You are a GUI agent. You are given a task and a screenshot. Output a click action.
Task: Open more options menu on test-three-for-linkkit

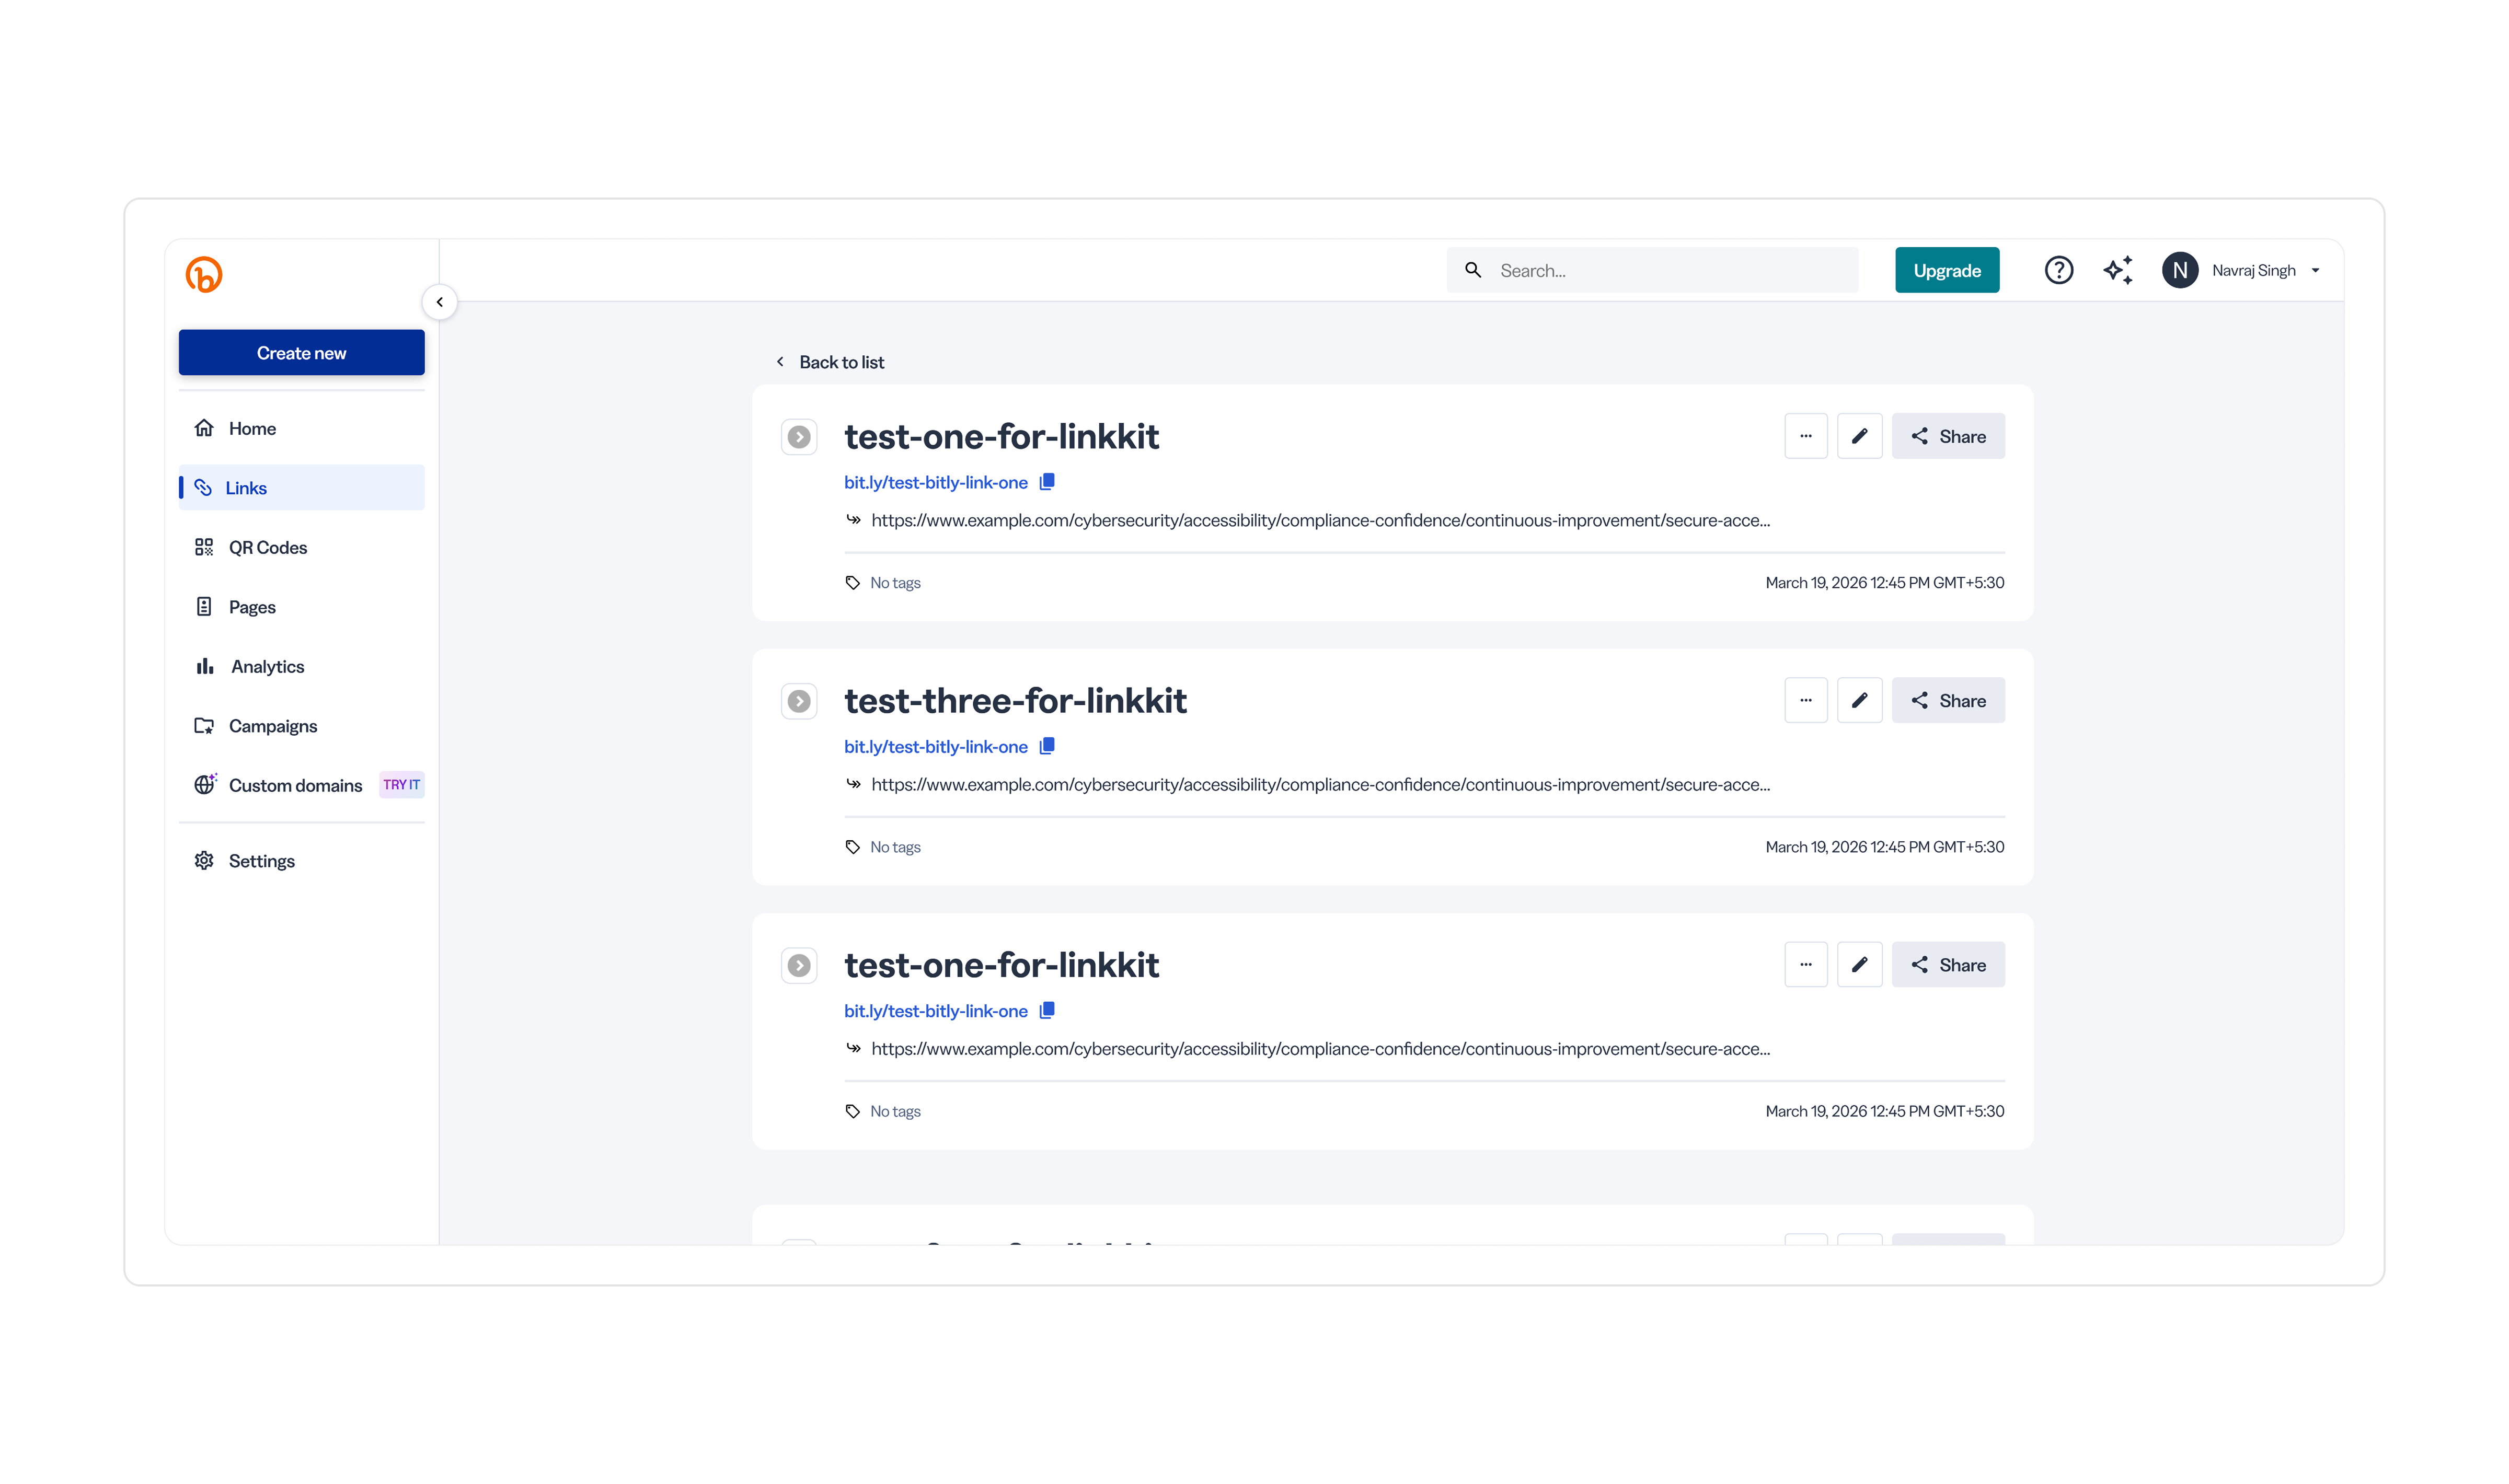[1805, 700]
